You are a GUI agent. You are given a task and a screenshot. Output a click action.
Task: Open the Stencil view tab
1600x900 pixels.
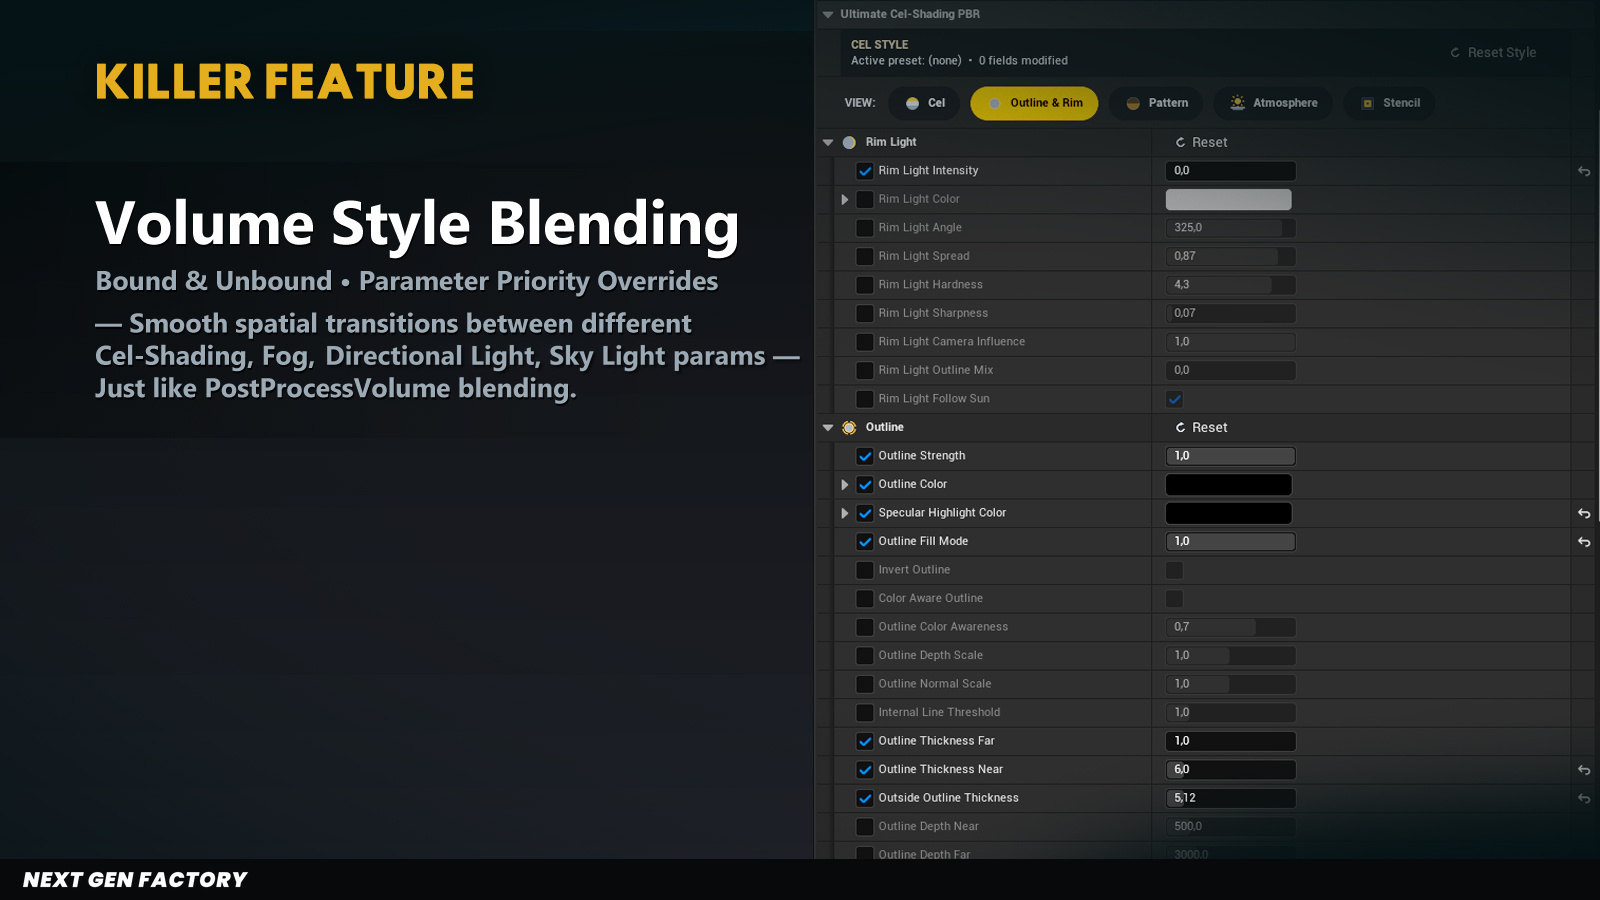(x=1390, y=103)
